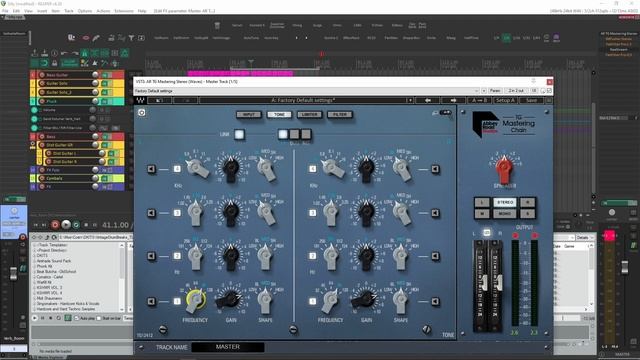Screen dimensions: 640x360
Task: Open the FILTER module tab
Action: tap(340, 115)
